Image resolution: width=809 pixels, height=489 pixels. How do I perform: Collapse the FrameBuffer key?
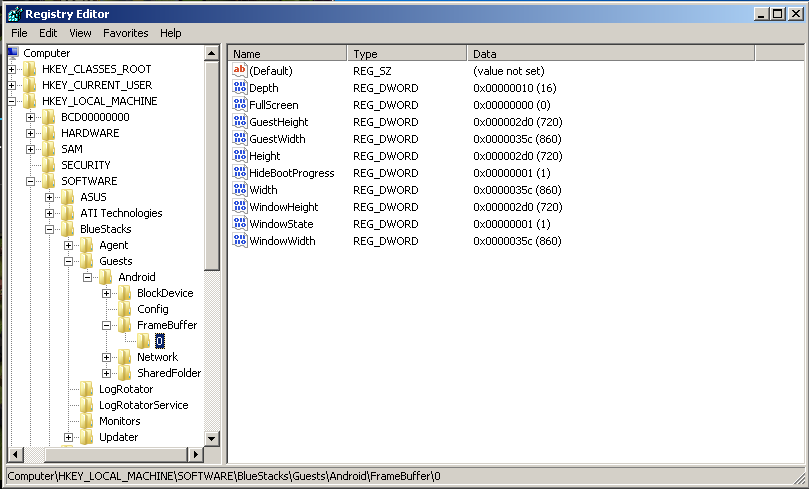106,325
